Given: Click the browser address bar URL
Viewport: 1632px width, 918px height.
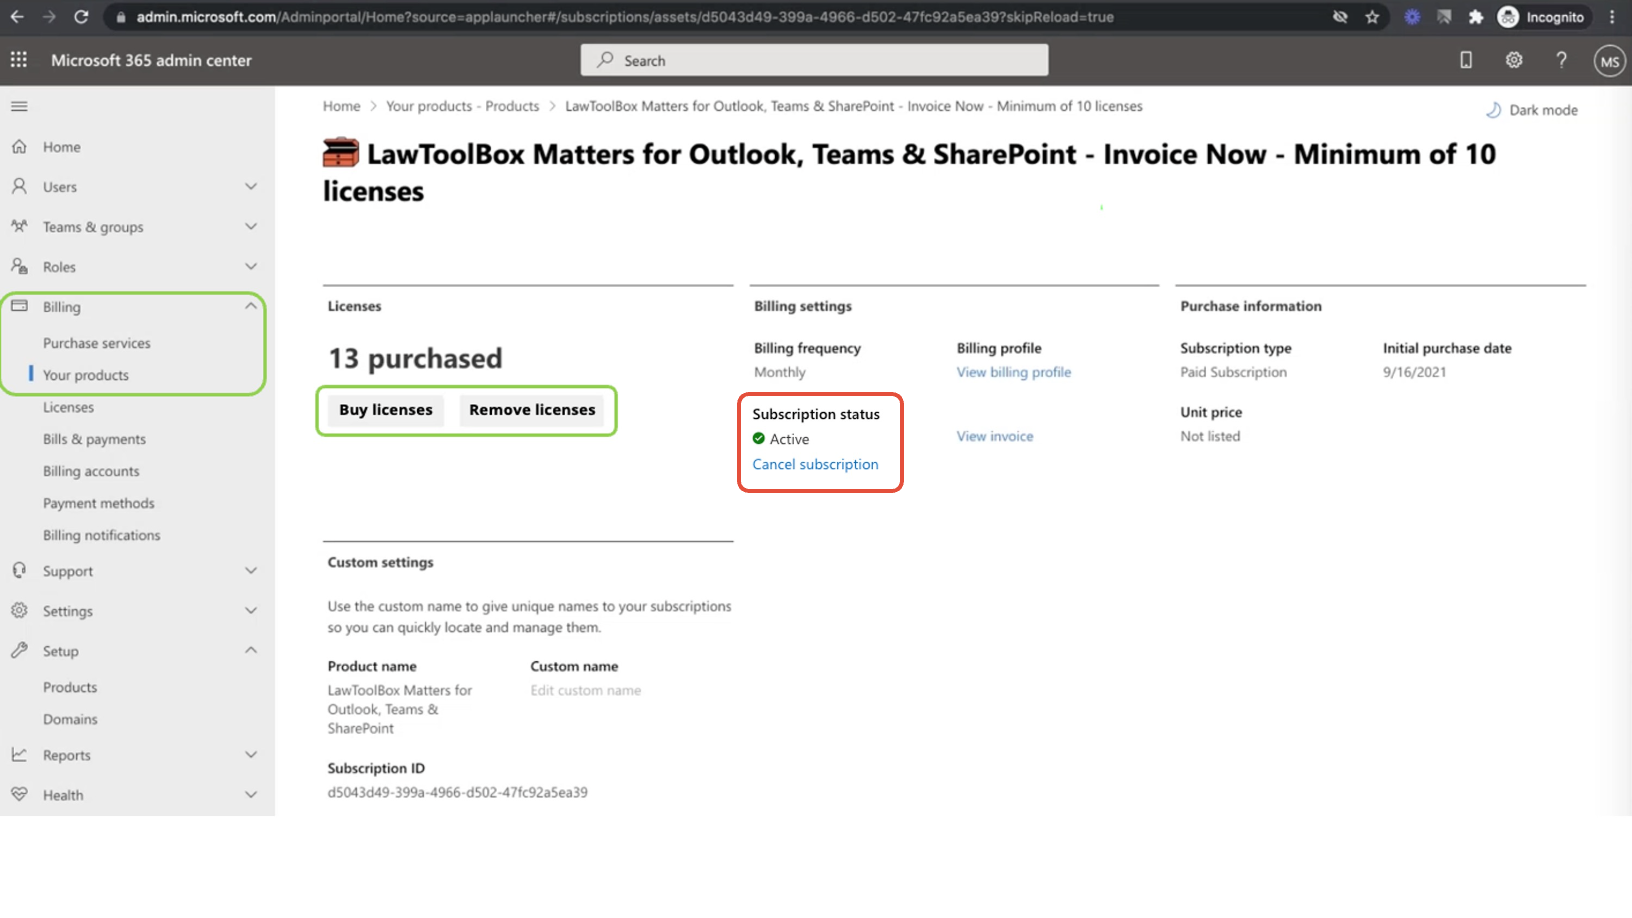Looking at the screenshot, I should pos(625,17).
